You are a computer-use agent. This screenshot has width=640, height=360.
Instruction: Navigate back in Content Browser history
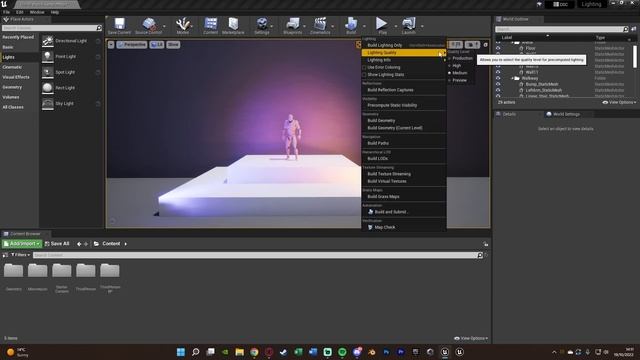tap(79, 244)
